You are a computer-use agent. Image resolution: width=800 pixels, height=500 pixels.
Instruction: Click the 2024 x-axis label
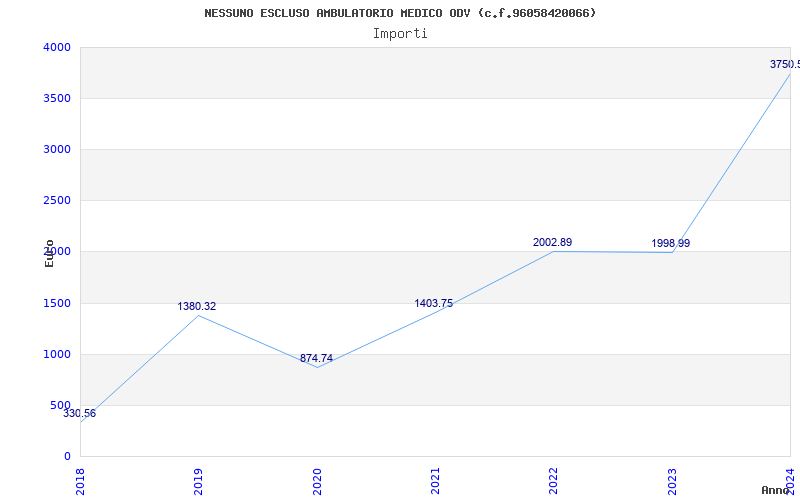tap(790, 482)
